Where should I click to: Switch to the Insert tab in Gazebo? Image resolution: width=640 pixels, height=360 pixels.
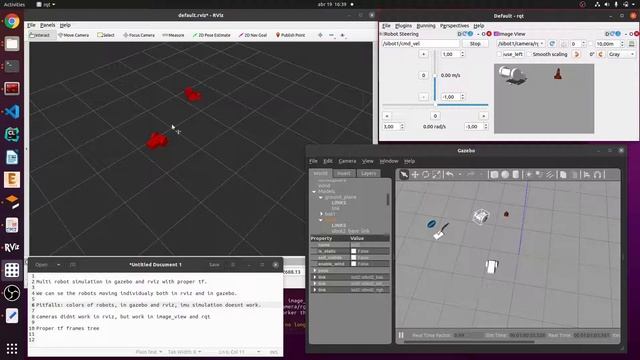[x=344, y=173]
